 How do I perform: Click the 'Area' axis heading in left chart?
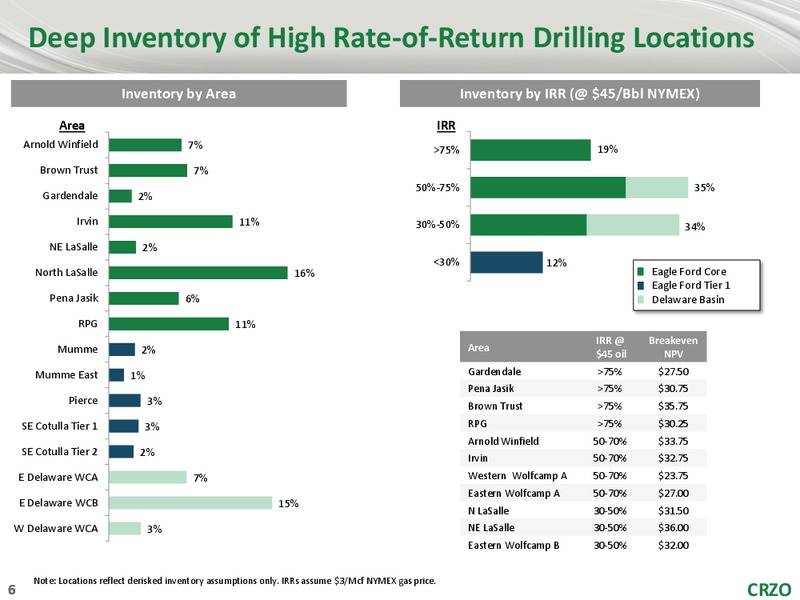[72, 126]
